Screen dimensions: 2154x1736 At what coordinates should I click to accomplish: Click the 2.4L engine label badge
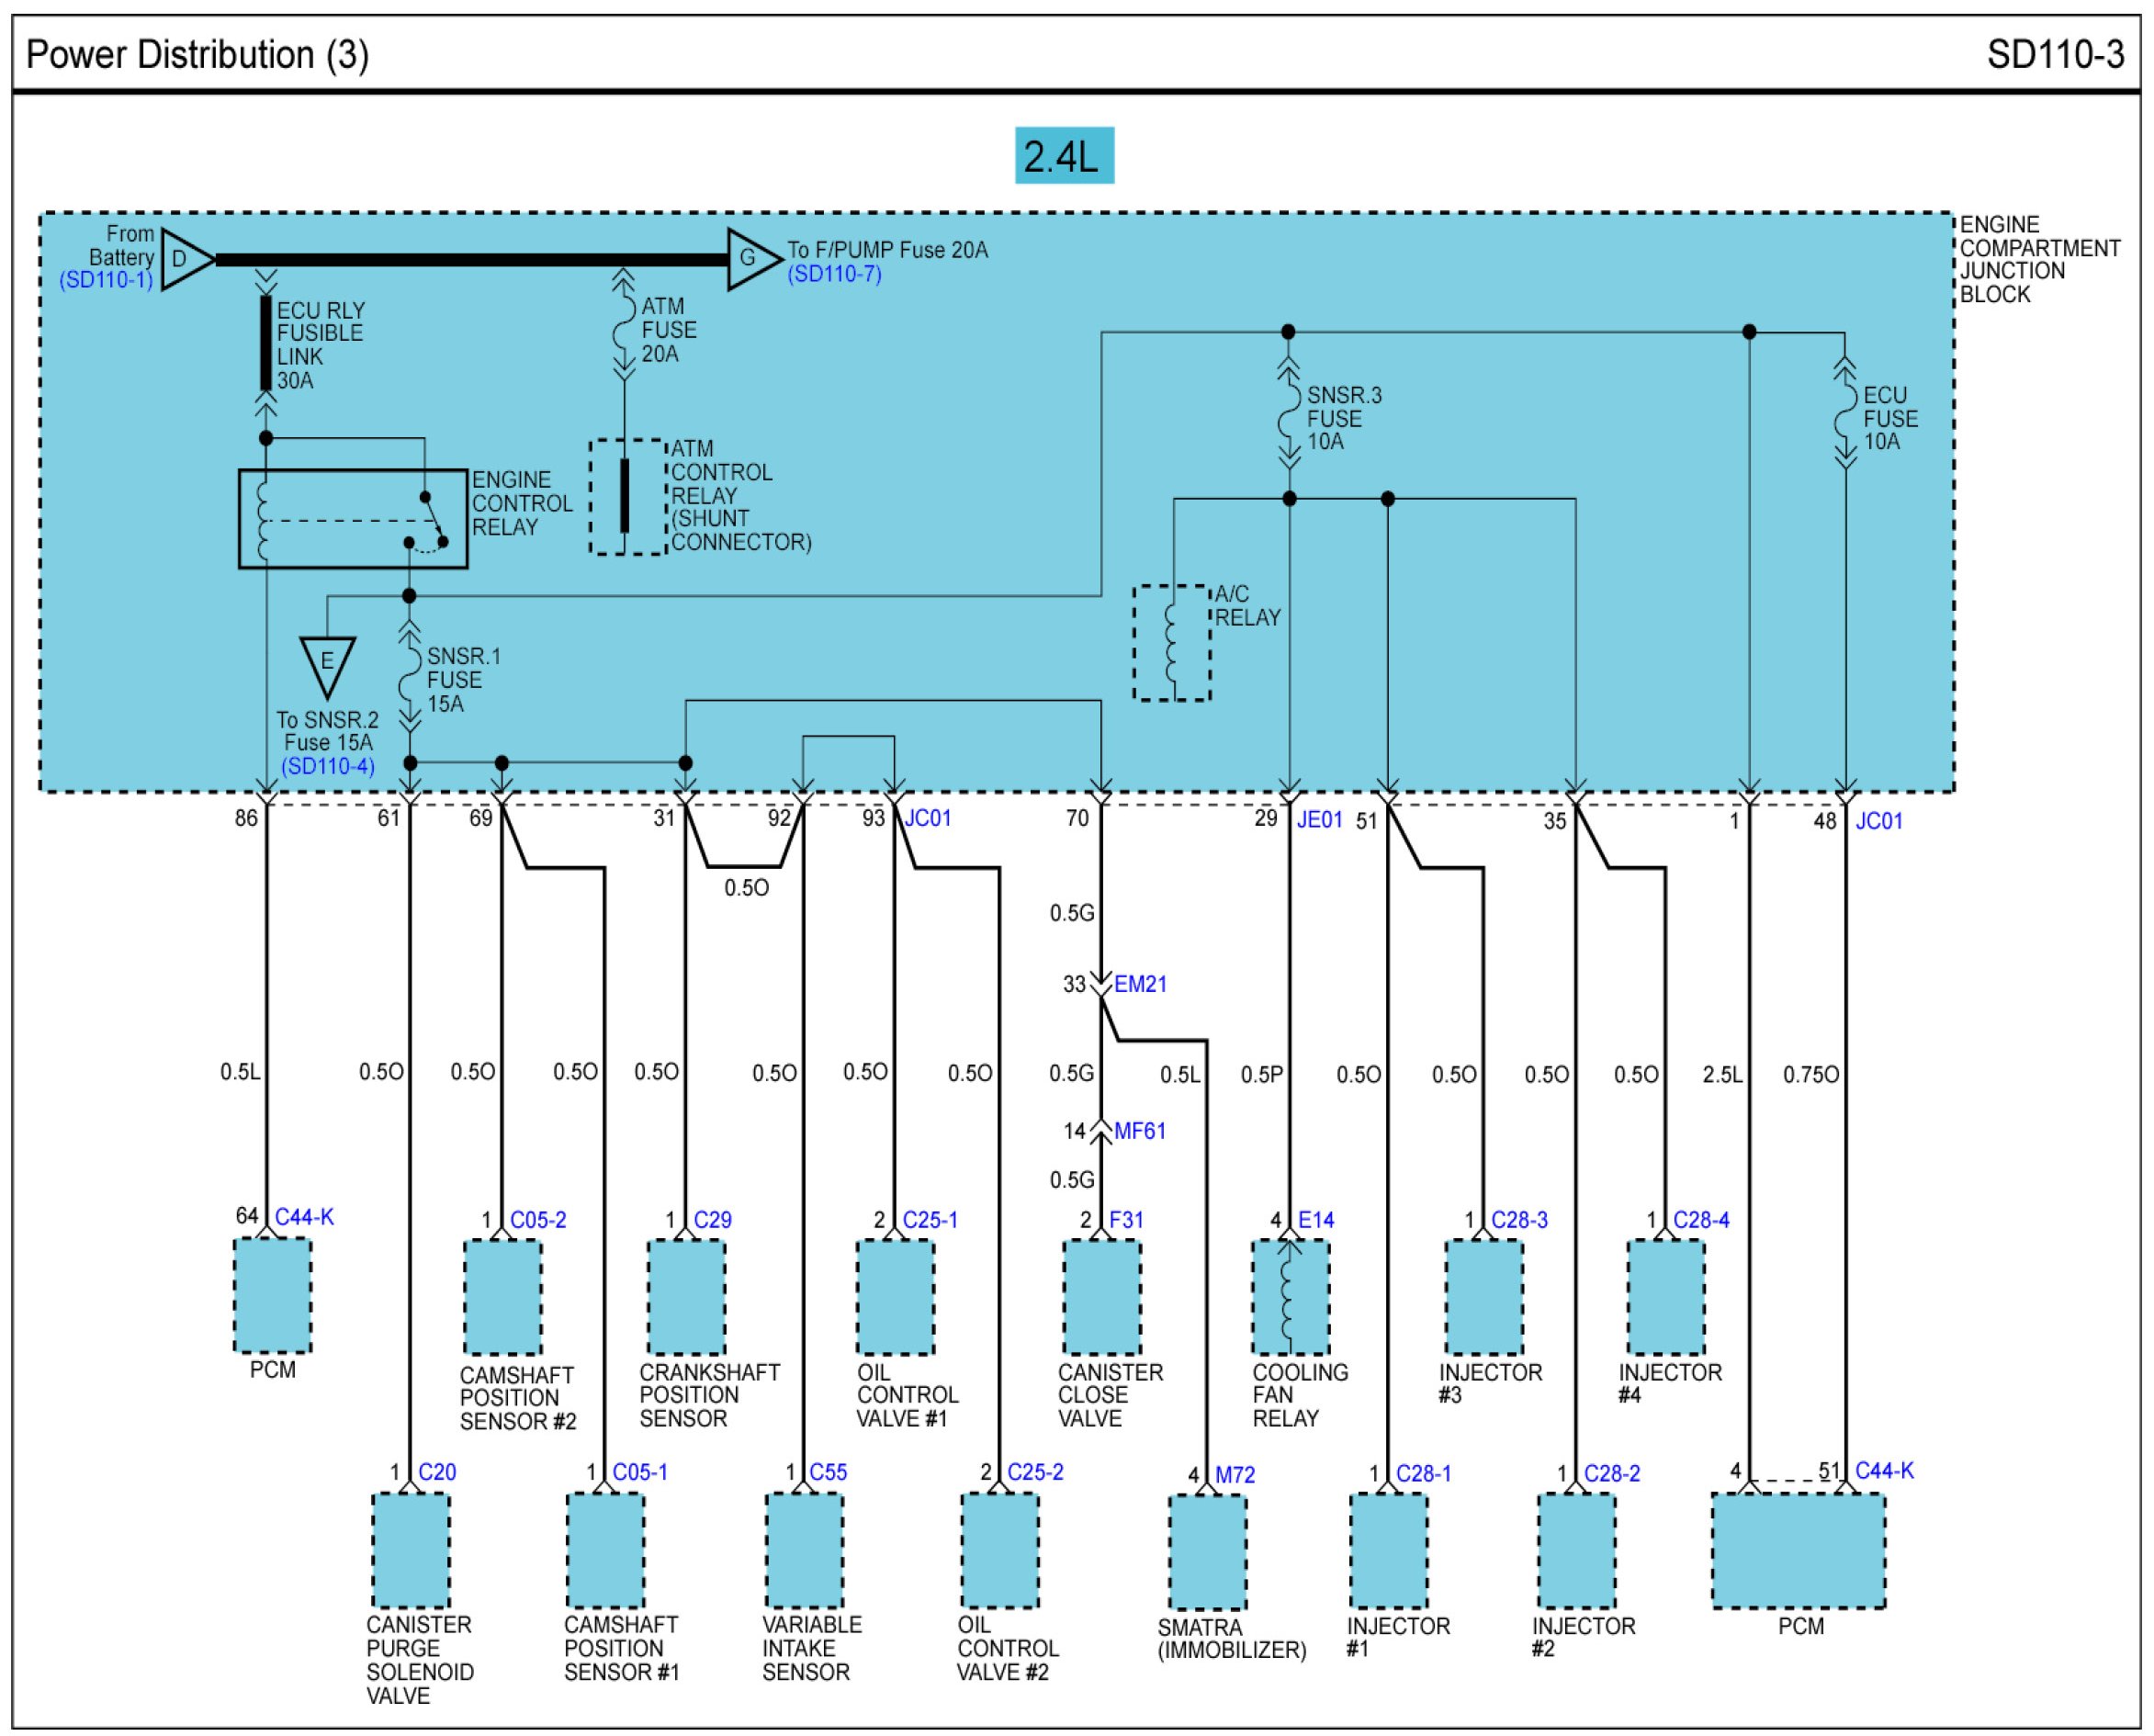1063,156
